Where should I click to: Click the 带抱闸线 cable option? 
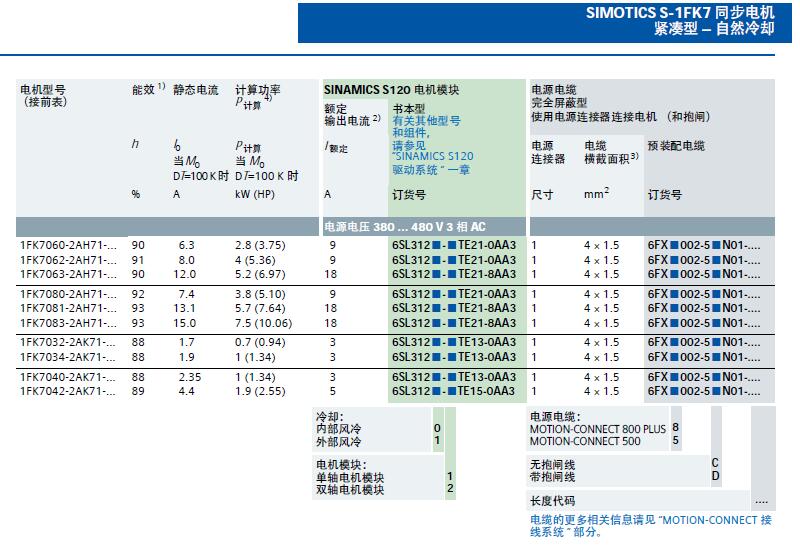(x=553, y=476)
